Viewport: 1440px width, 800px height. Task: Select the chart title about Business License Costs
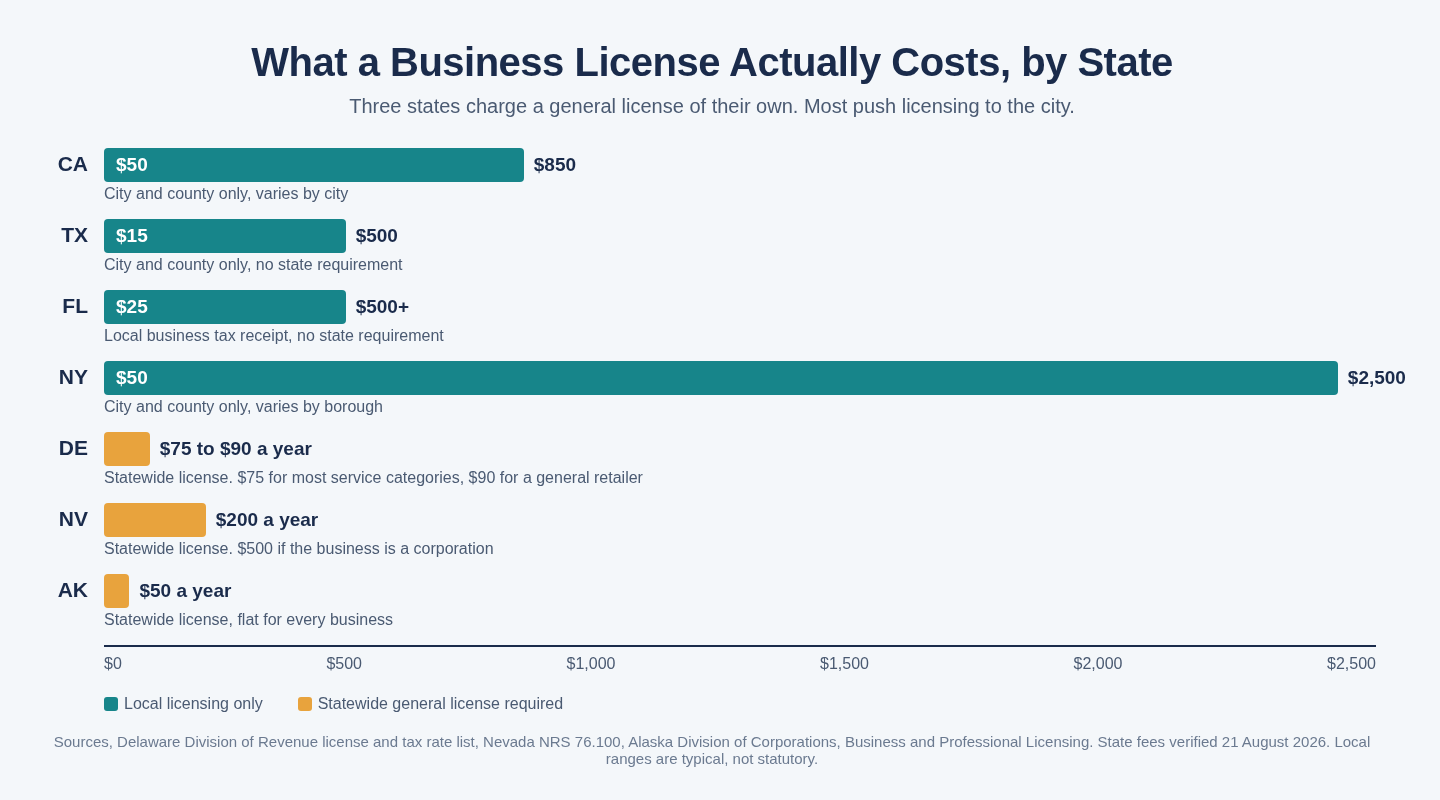712,62
